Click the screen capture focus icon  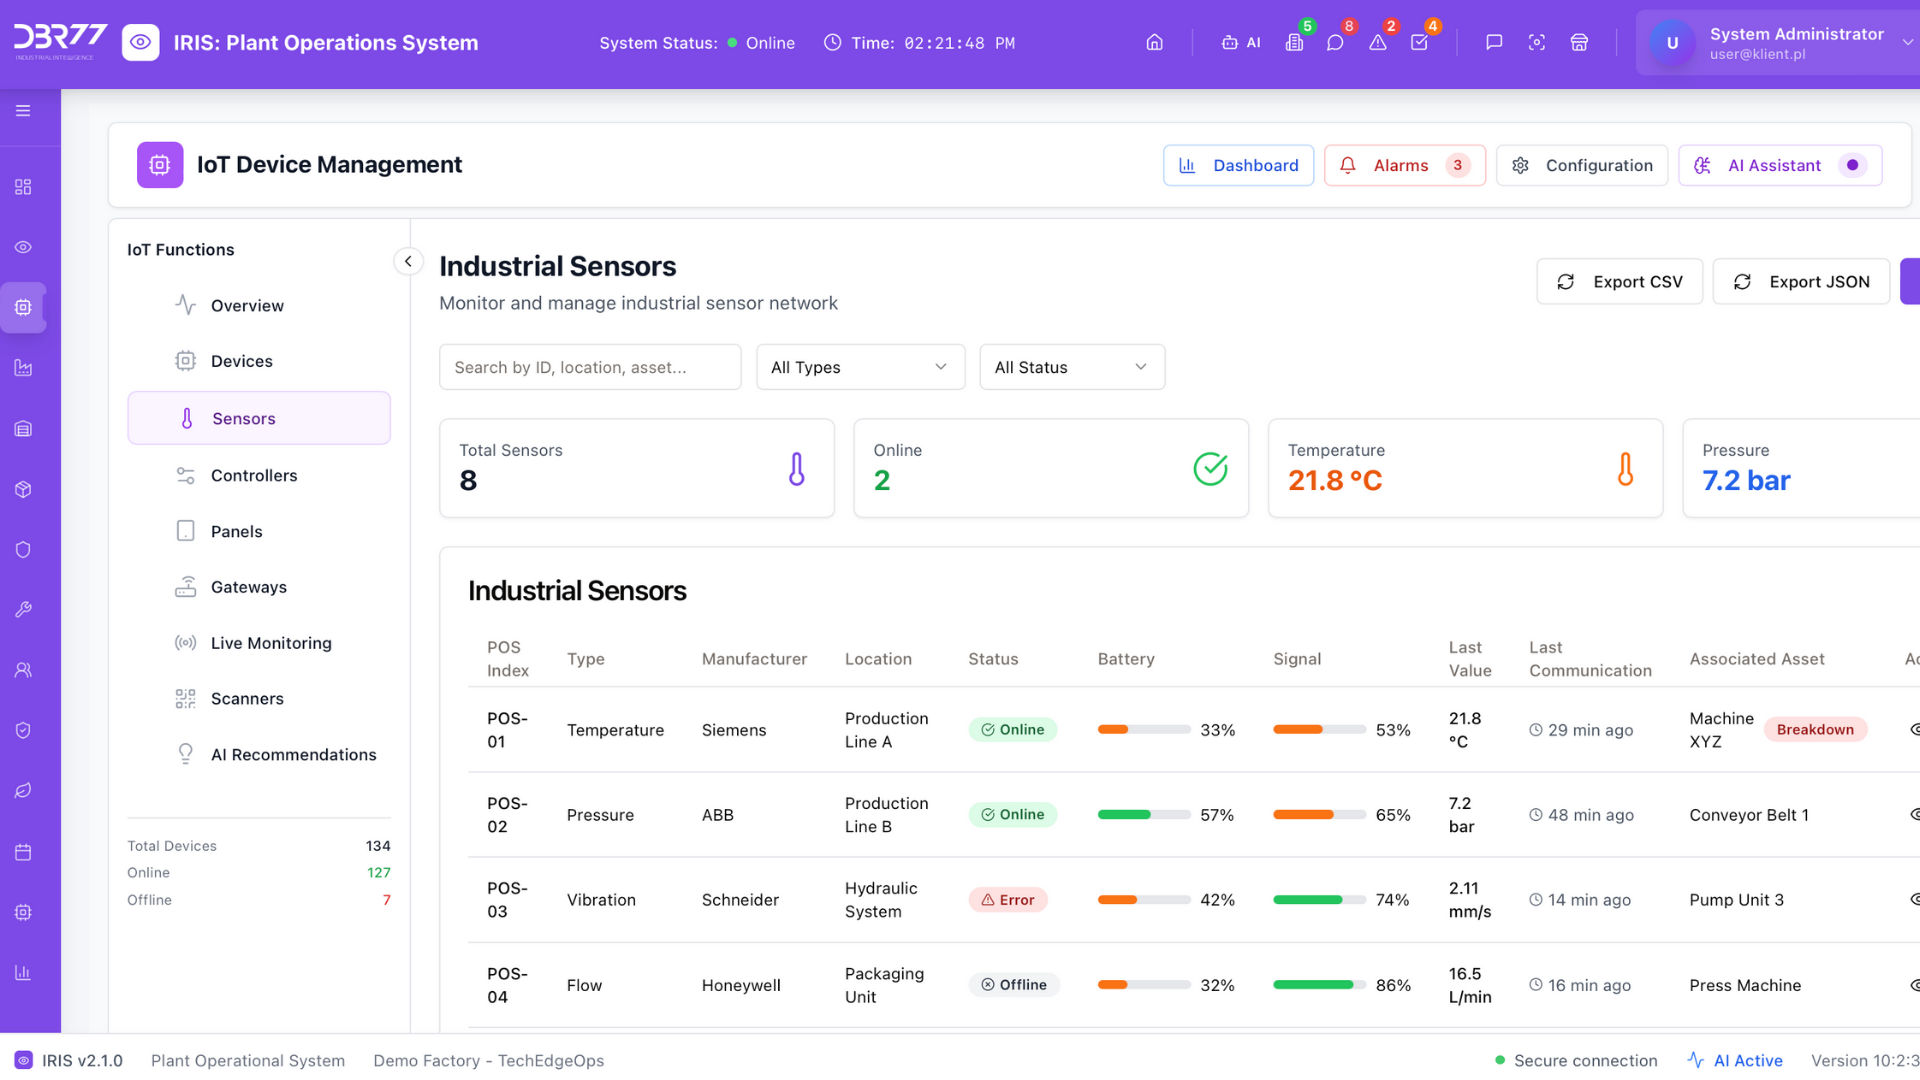coord(1537,42)
